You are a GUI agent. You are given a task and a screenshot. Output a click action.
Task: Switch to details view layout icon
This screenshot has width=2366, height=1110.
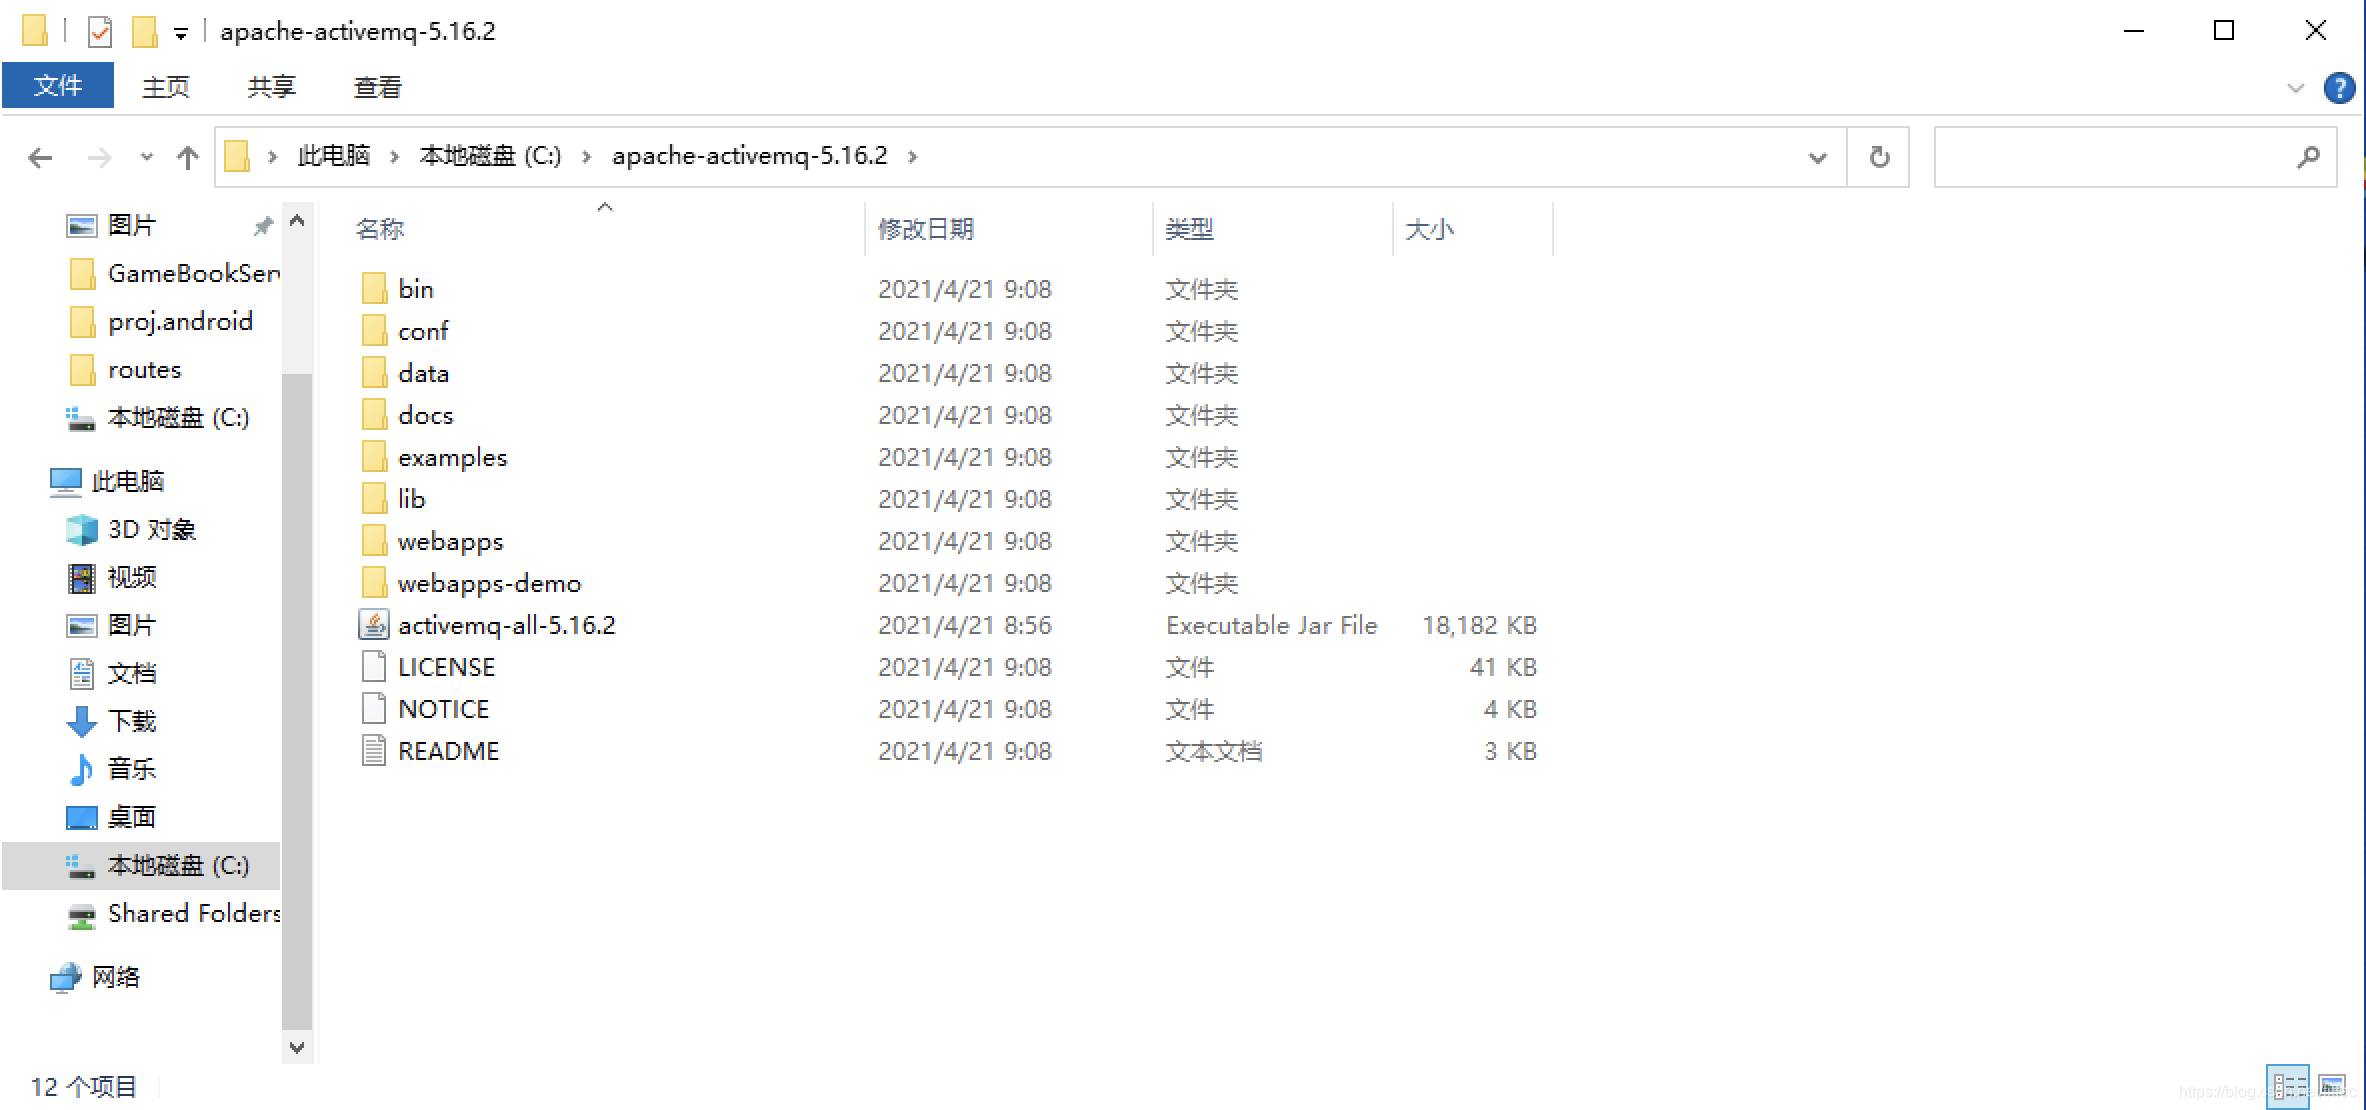[2287, 1086]
